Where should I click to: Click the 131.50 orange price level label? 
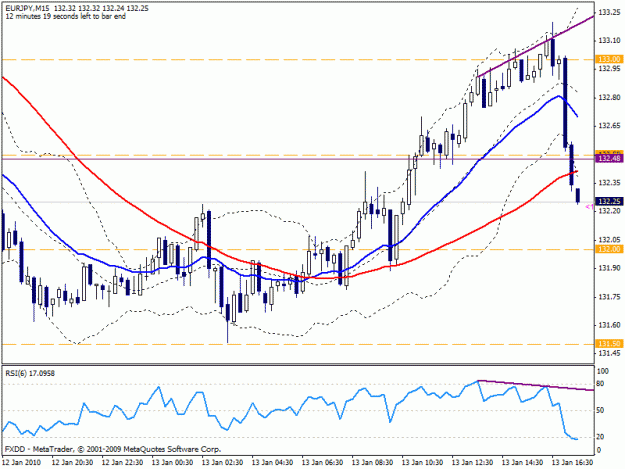[x=609, y=343]
